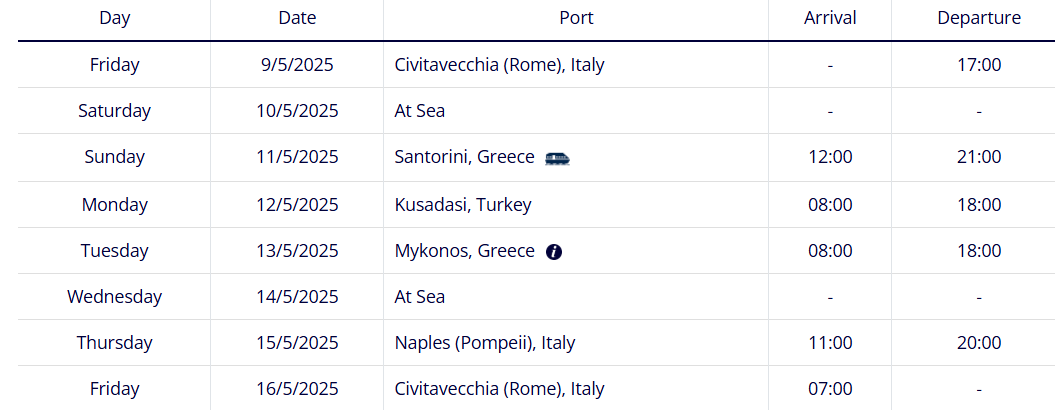Select the Thursday day cell

[114, 343]
